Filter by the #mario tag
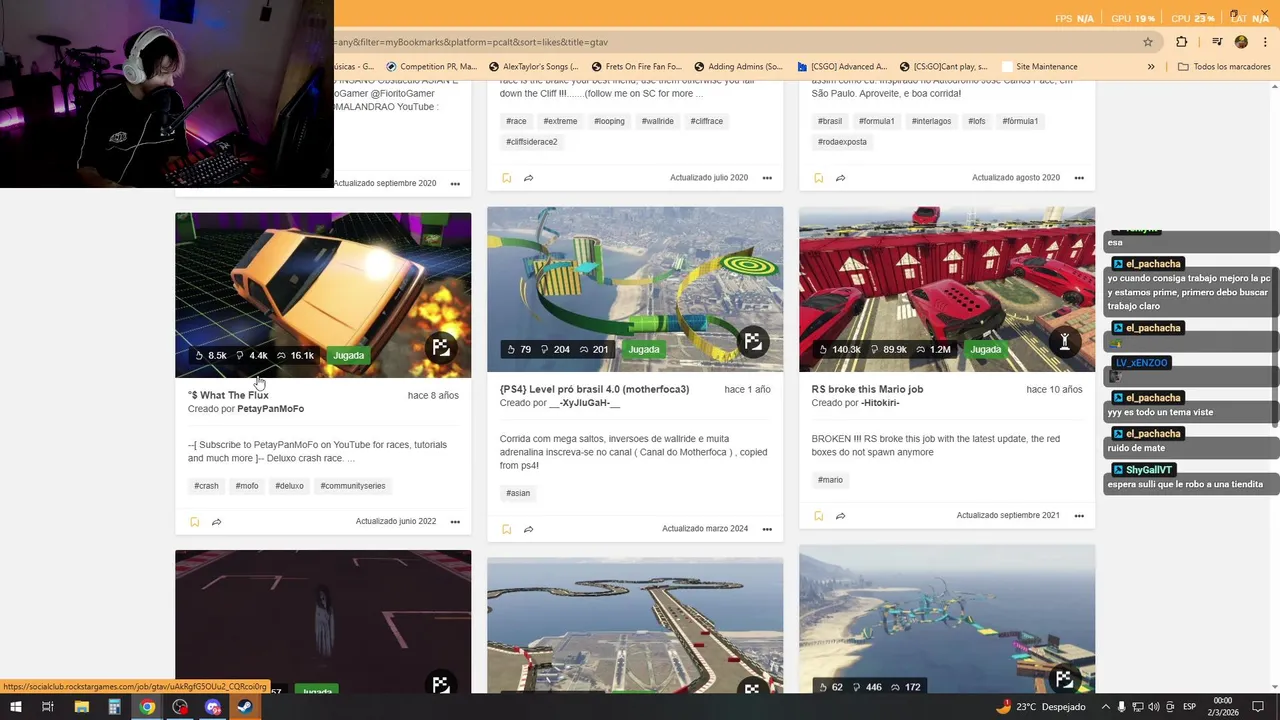Screen dimensions: 1280x720 pos(830,480)
